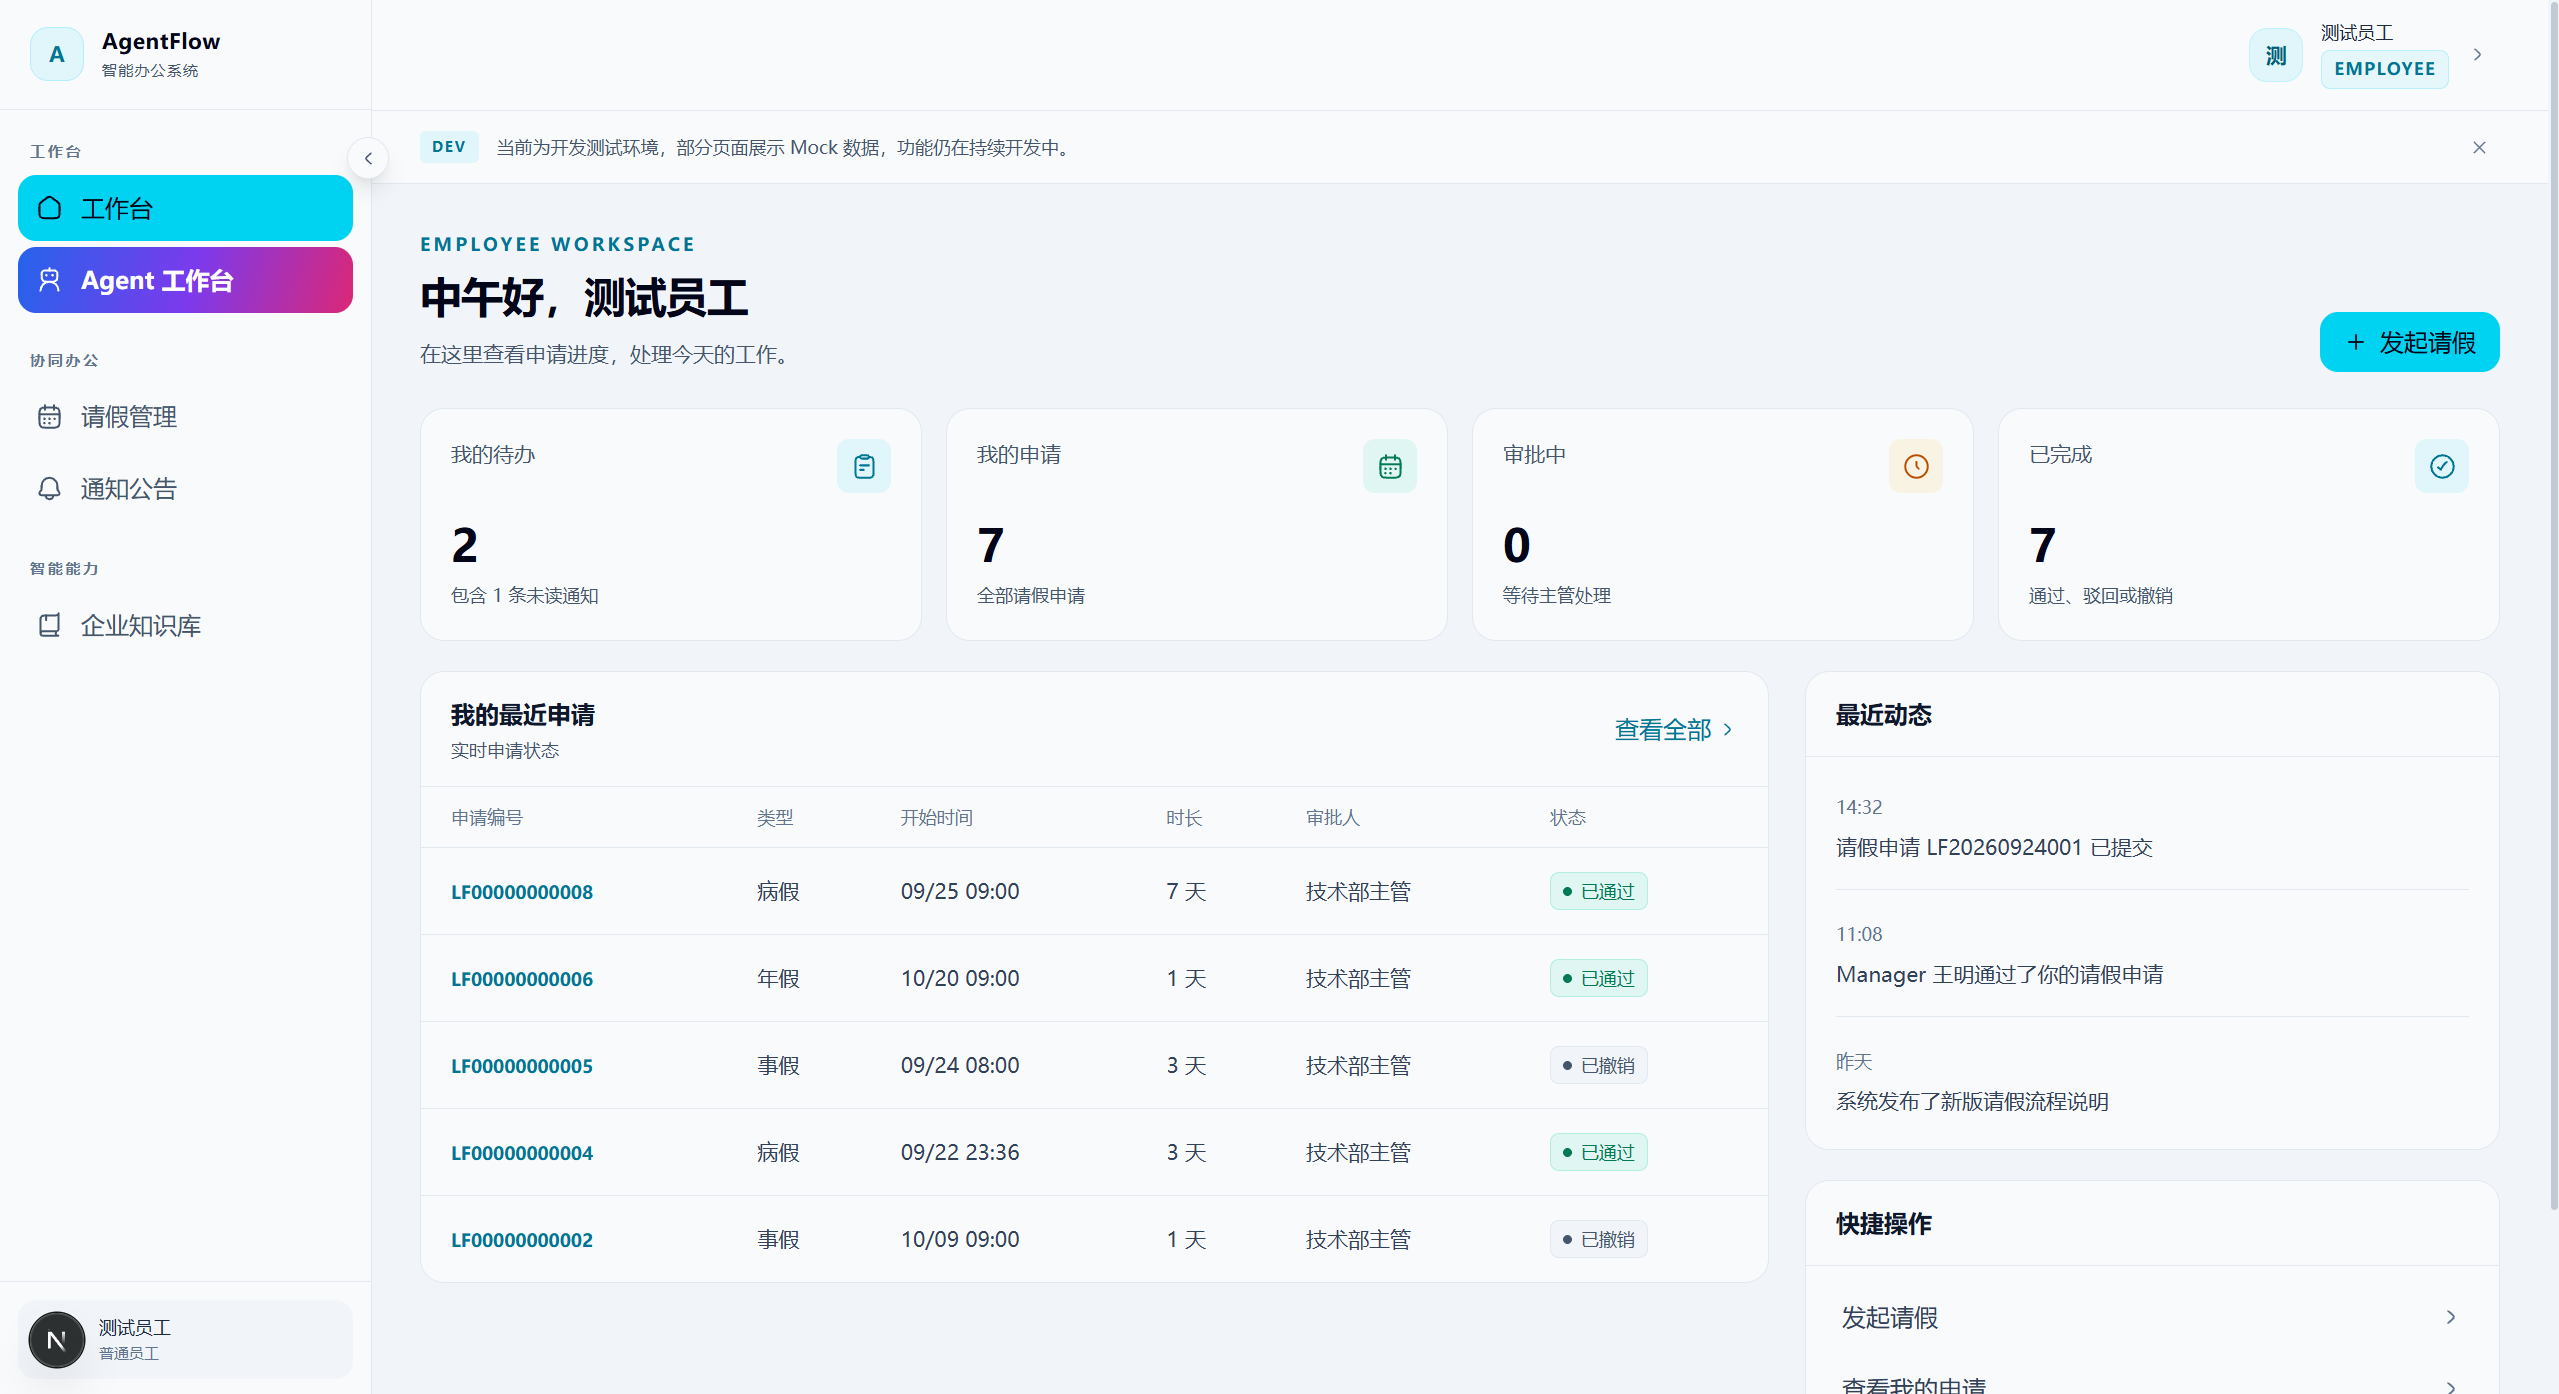The height and width of the screenshot is (1394, 2559).
Task: Click the 开始时间 column header
Action: click(x=936, y=818)
